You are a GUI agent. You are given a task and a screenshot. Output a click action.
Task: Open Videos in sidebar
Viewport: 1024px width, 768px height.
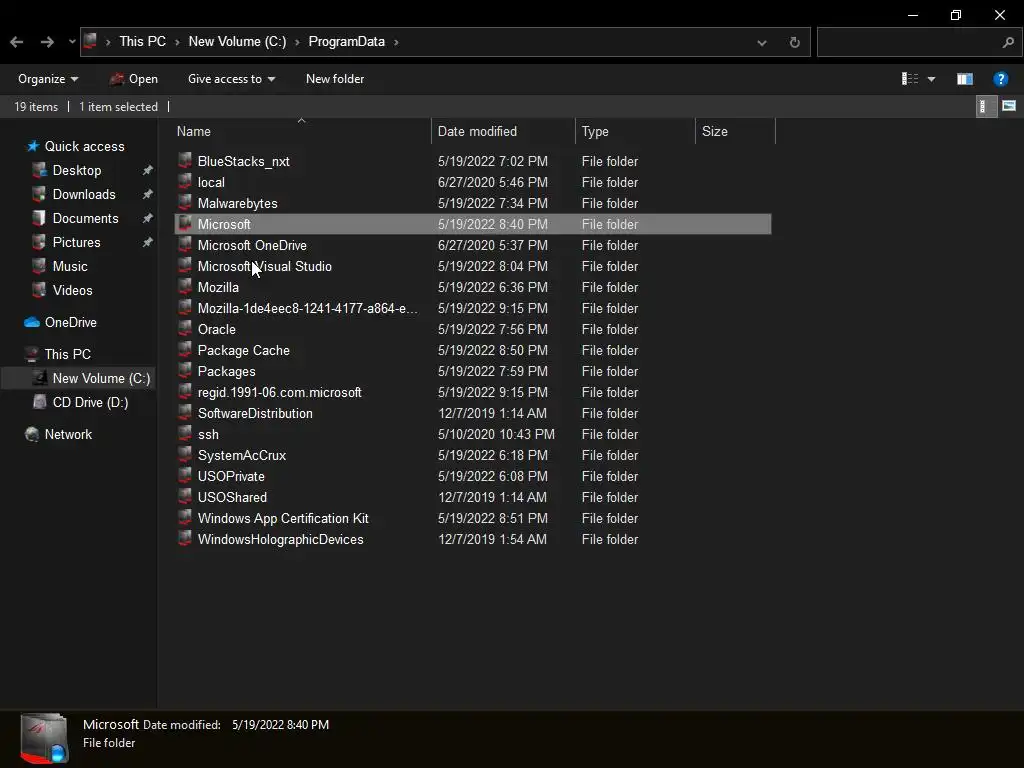pos(72,291)
